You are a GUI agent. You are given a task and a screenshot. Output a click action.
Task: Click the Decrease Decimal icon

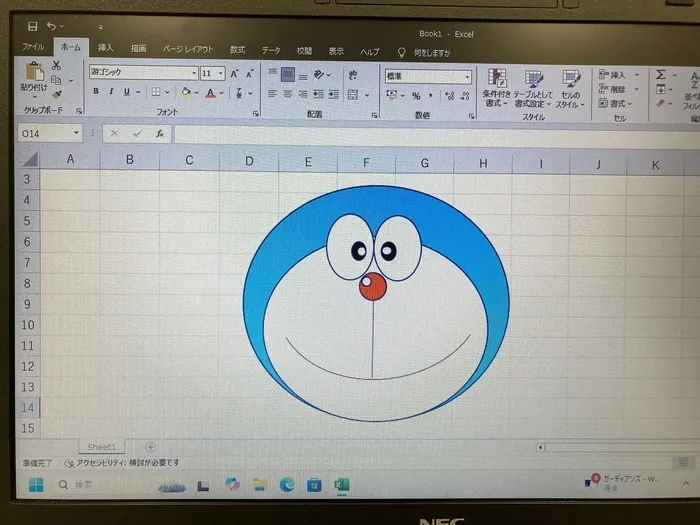pos(465,96)
